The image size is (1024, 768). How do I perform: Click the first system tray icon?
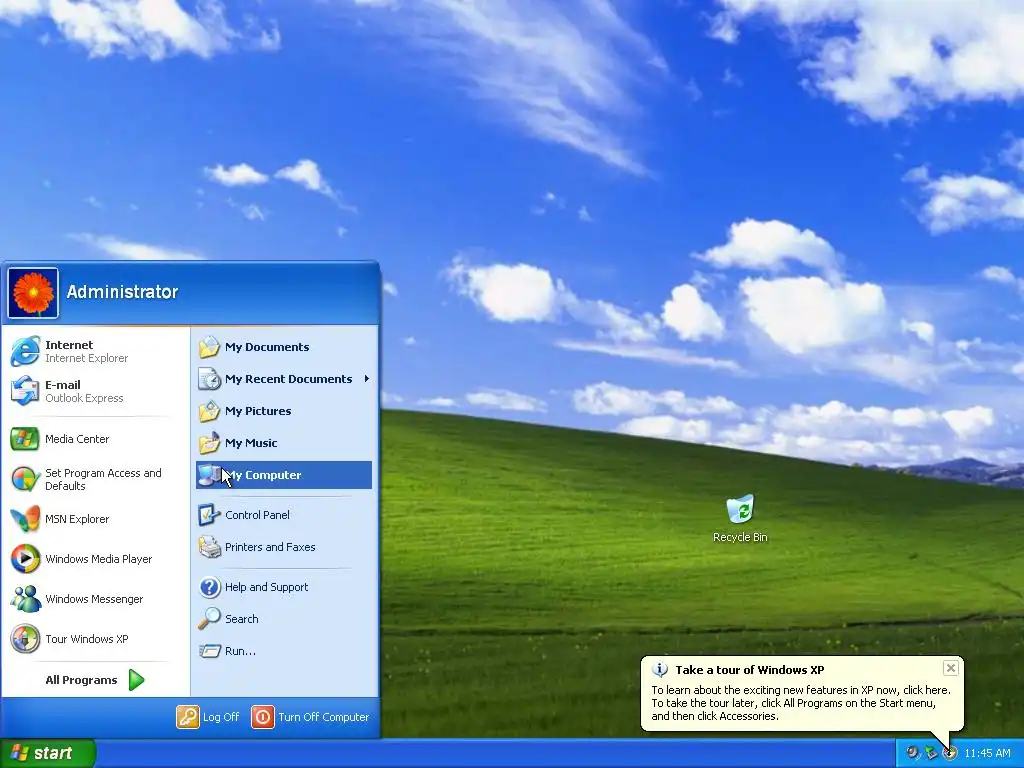[912, 753]
